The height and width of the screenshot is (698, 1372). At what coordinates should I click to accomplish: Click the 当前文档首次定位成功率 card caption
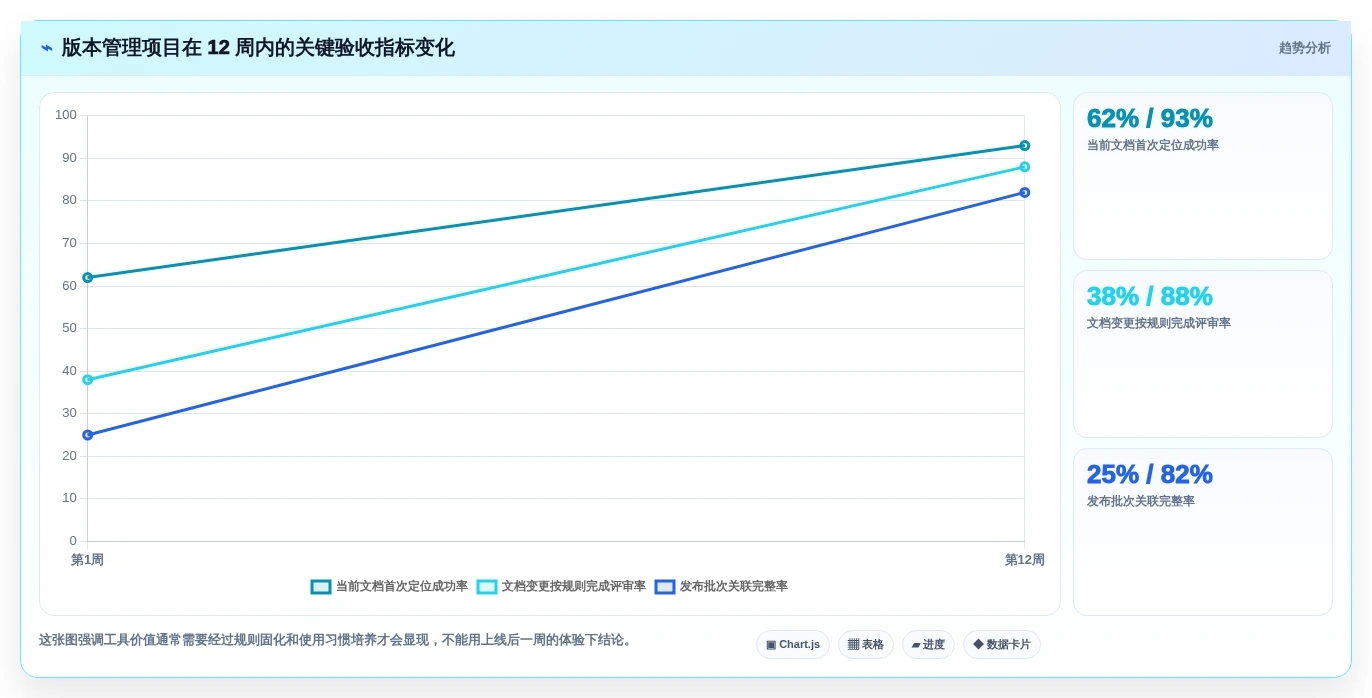click(x=1153, y=145)
